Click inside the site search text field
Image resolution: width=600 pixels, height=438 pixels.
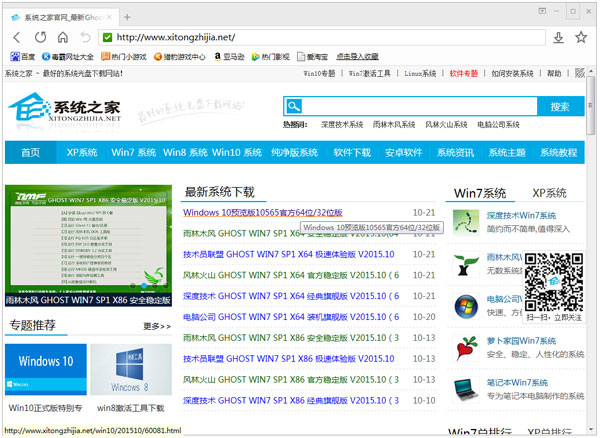coord(419,106)
